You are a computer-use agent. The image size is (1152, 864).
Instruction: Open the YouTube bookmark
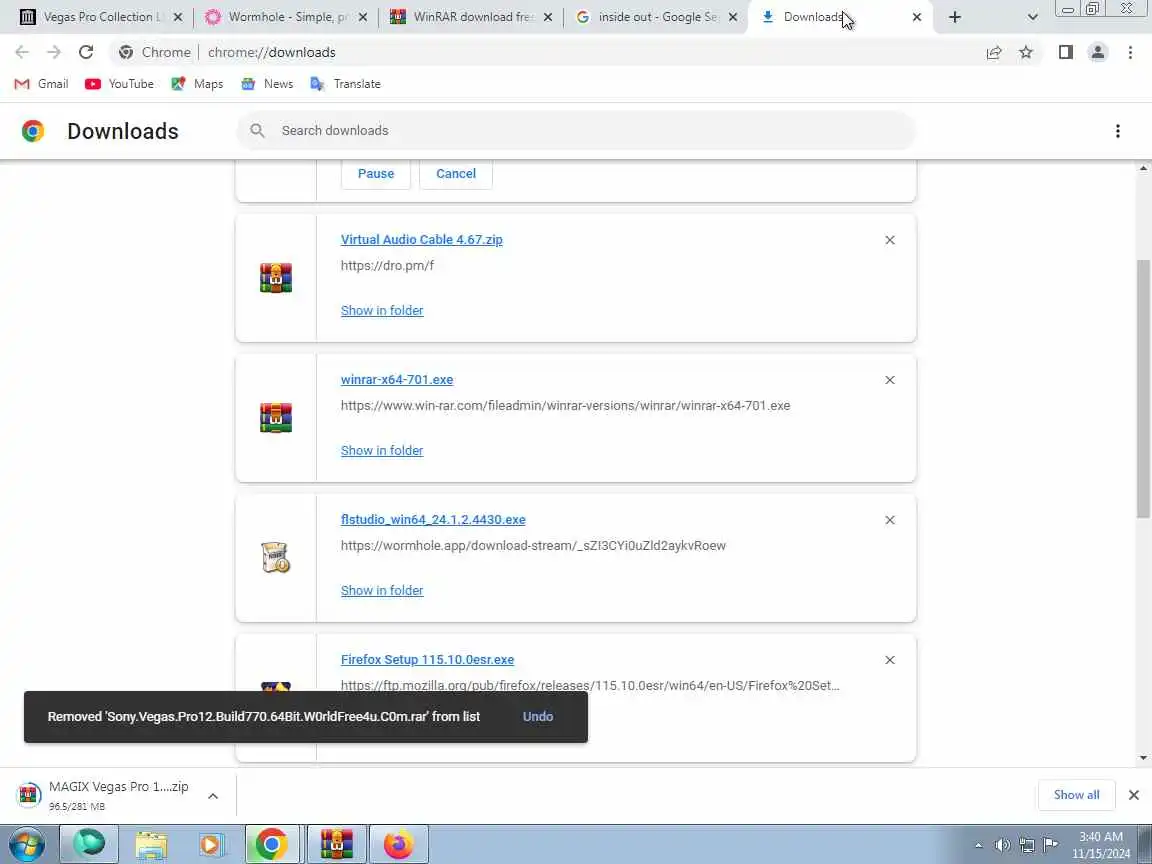point(120,84)
